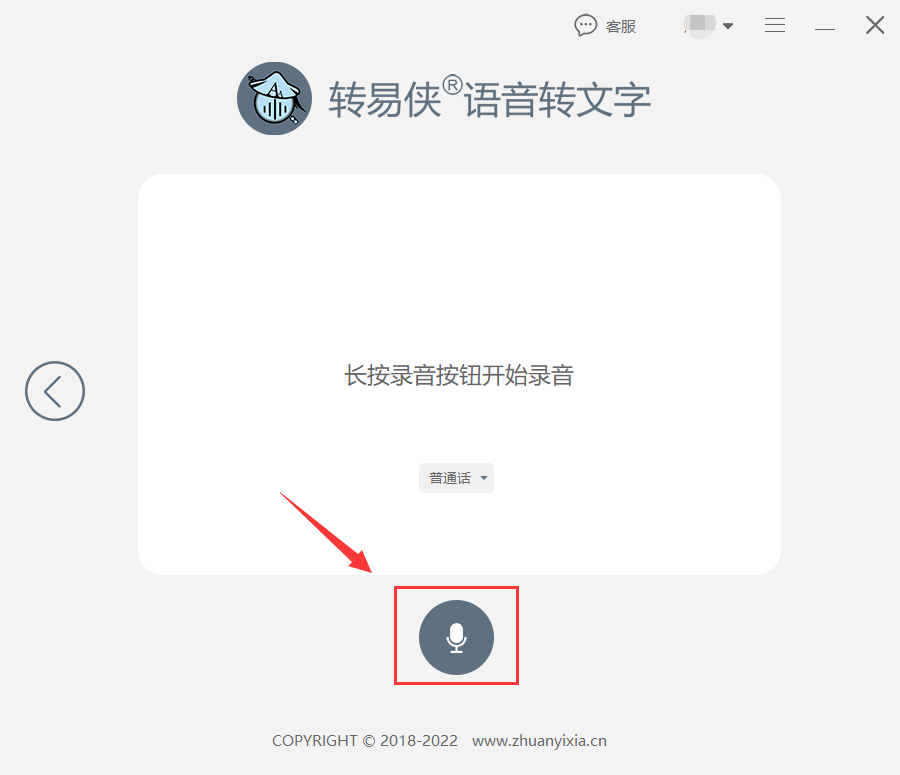900x775 pixels.
Task: Go back using the circular left arrow
Action: click(55, 391)
